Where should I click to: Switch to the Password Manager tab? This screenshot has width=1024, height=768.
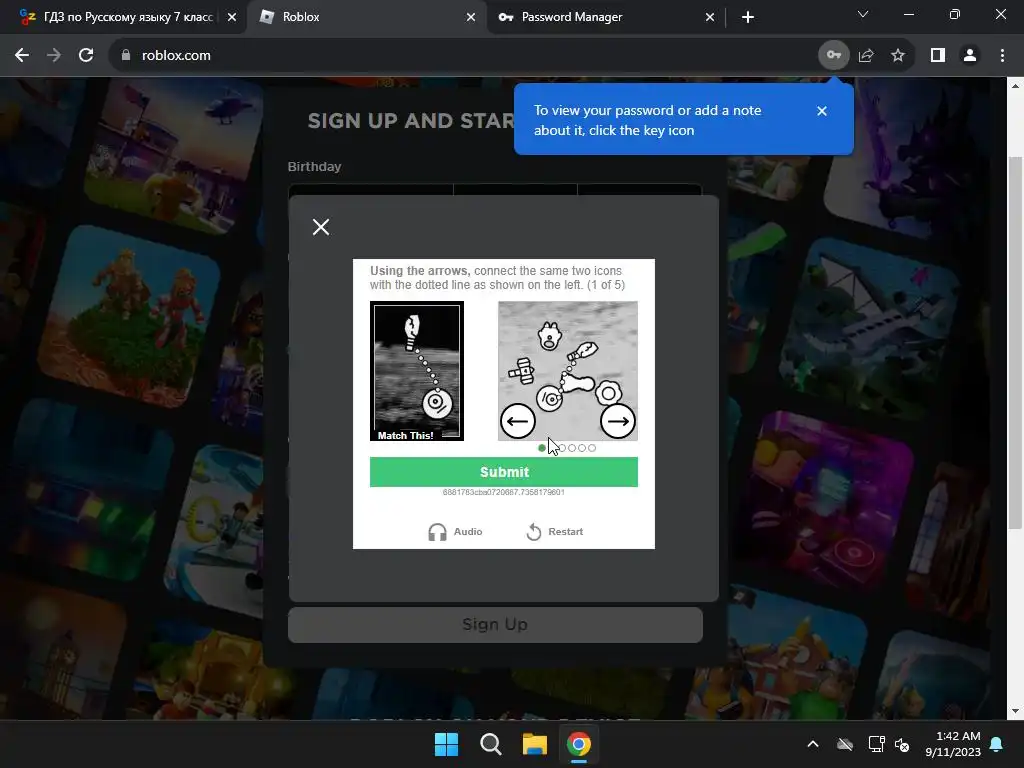[600, 17]
